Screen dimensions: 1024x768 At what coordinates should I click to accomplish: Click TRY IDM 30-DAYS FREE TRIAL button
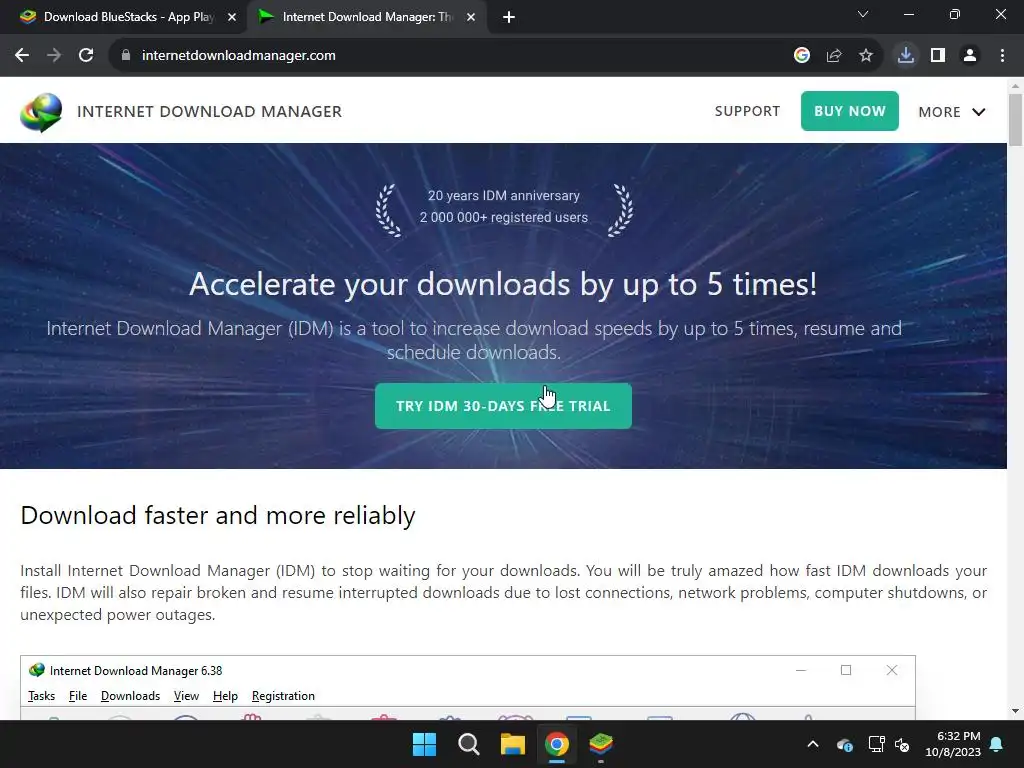point(503,406)
